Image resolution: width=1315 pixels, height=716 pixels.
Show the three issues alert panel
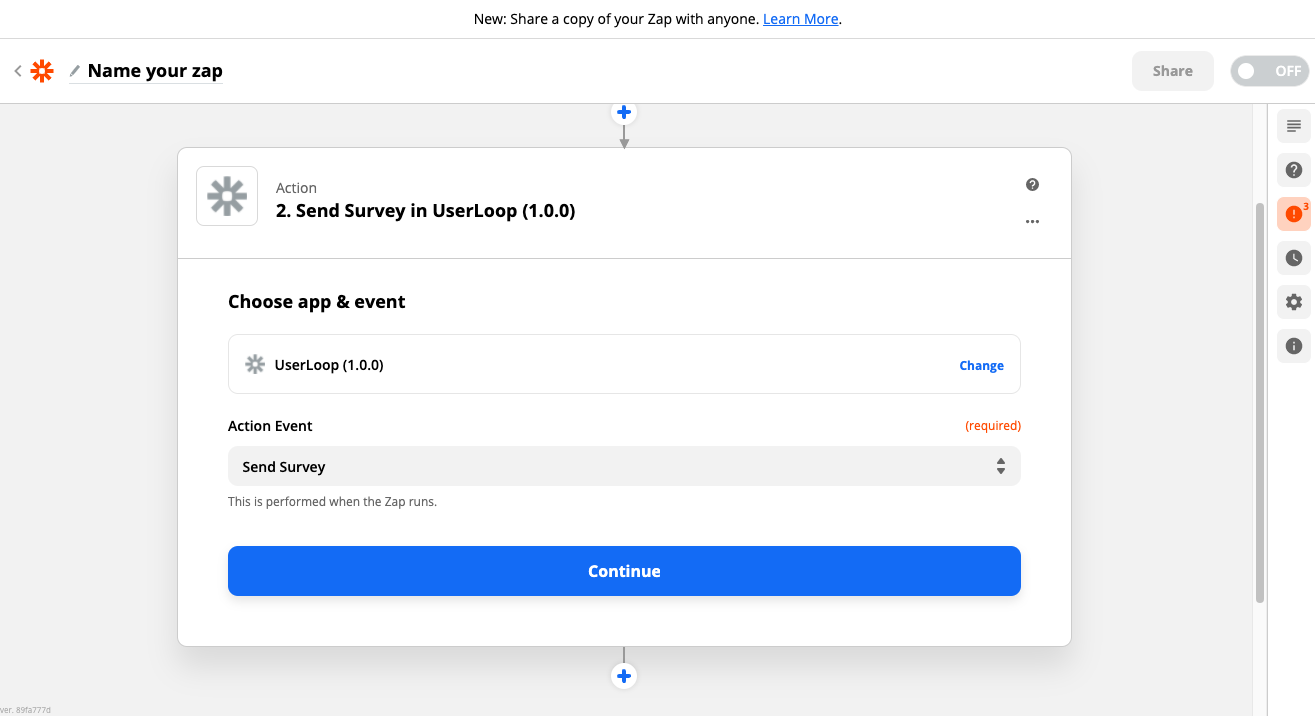[x=1294, y=214]
